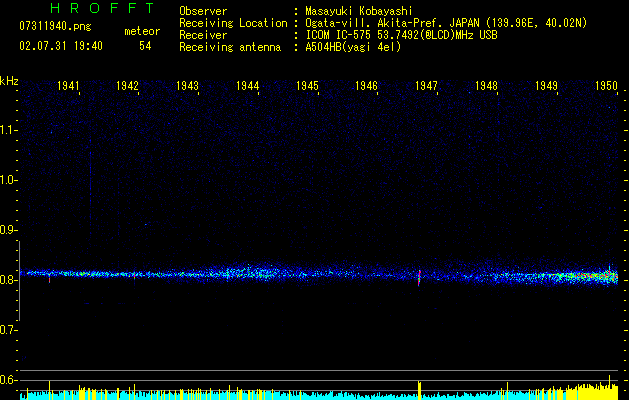Select the filename 07311940.png

tap(55, 26)
